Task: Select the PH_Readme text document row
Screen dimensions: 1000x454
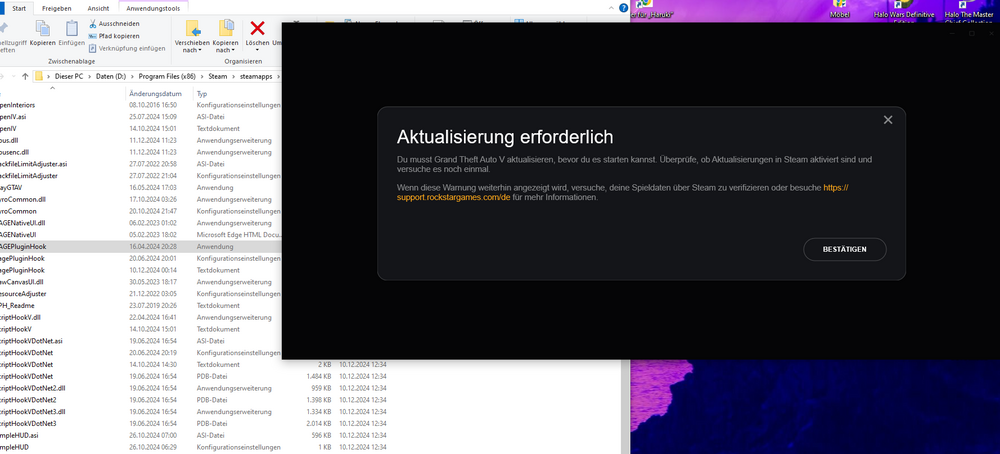Action: coord(141,305)
